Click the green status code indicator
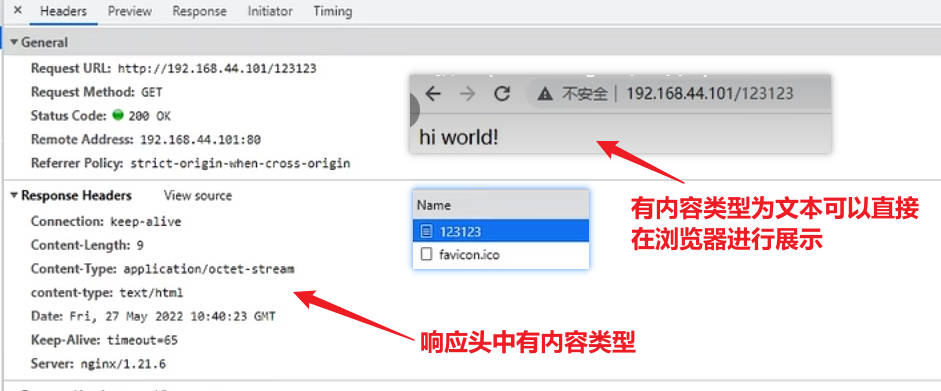Screen dimensions: 941x391 click(118, 115)
